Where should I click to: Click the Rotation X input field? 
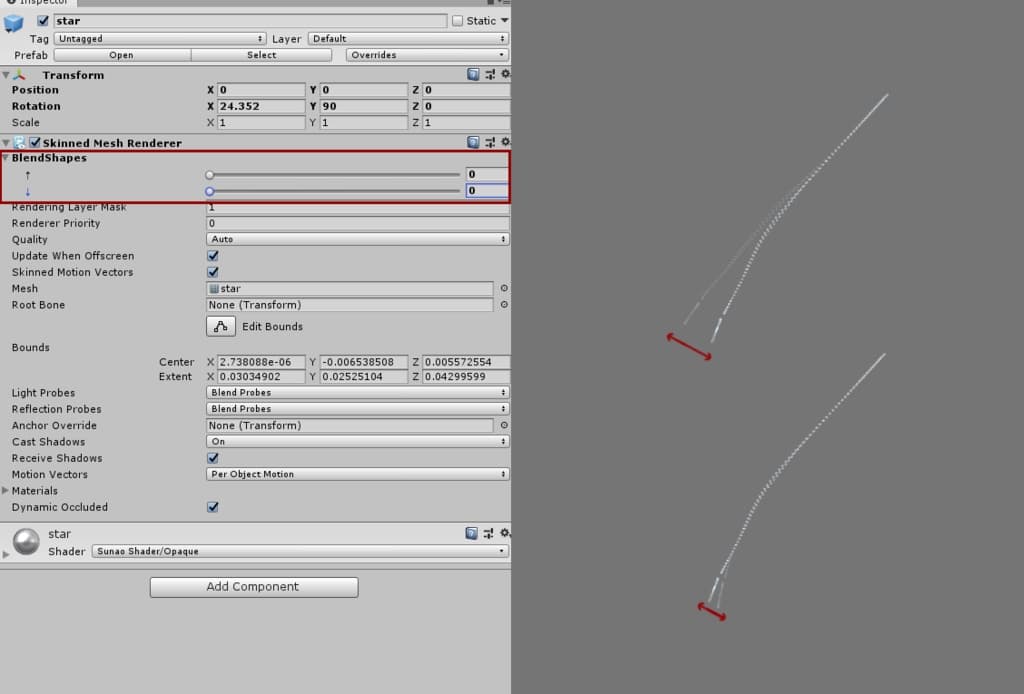click(261, 106)
